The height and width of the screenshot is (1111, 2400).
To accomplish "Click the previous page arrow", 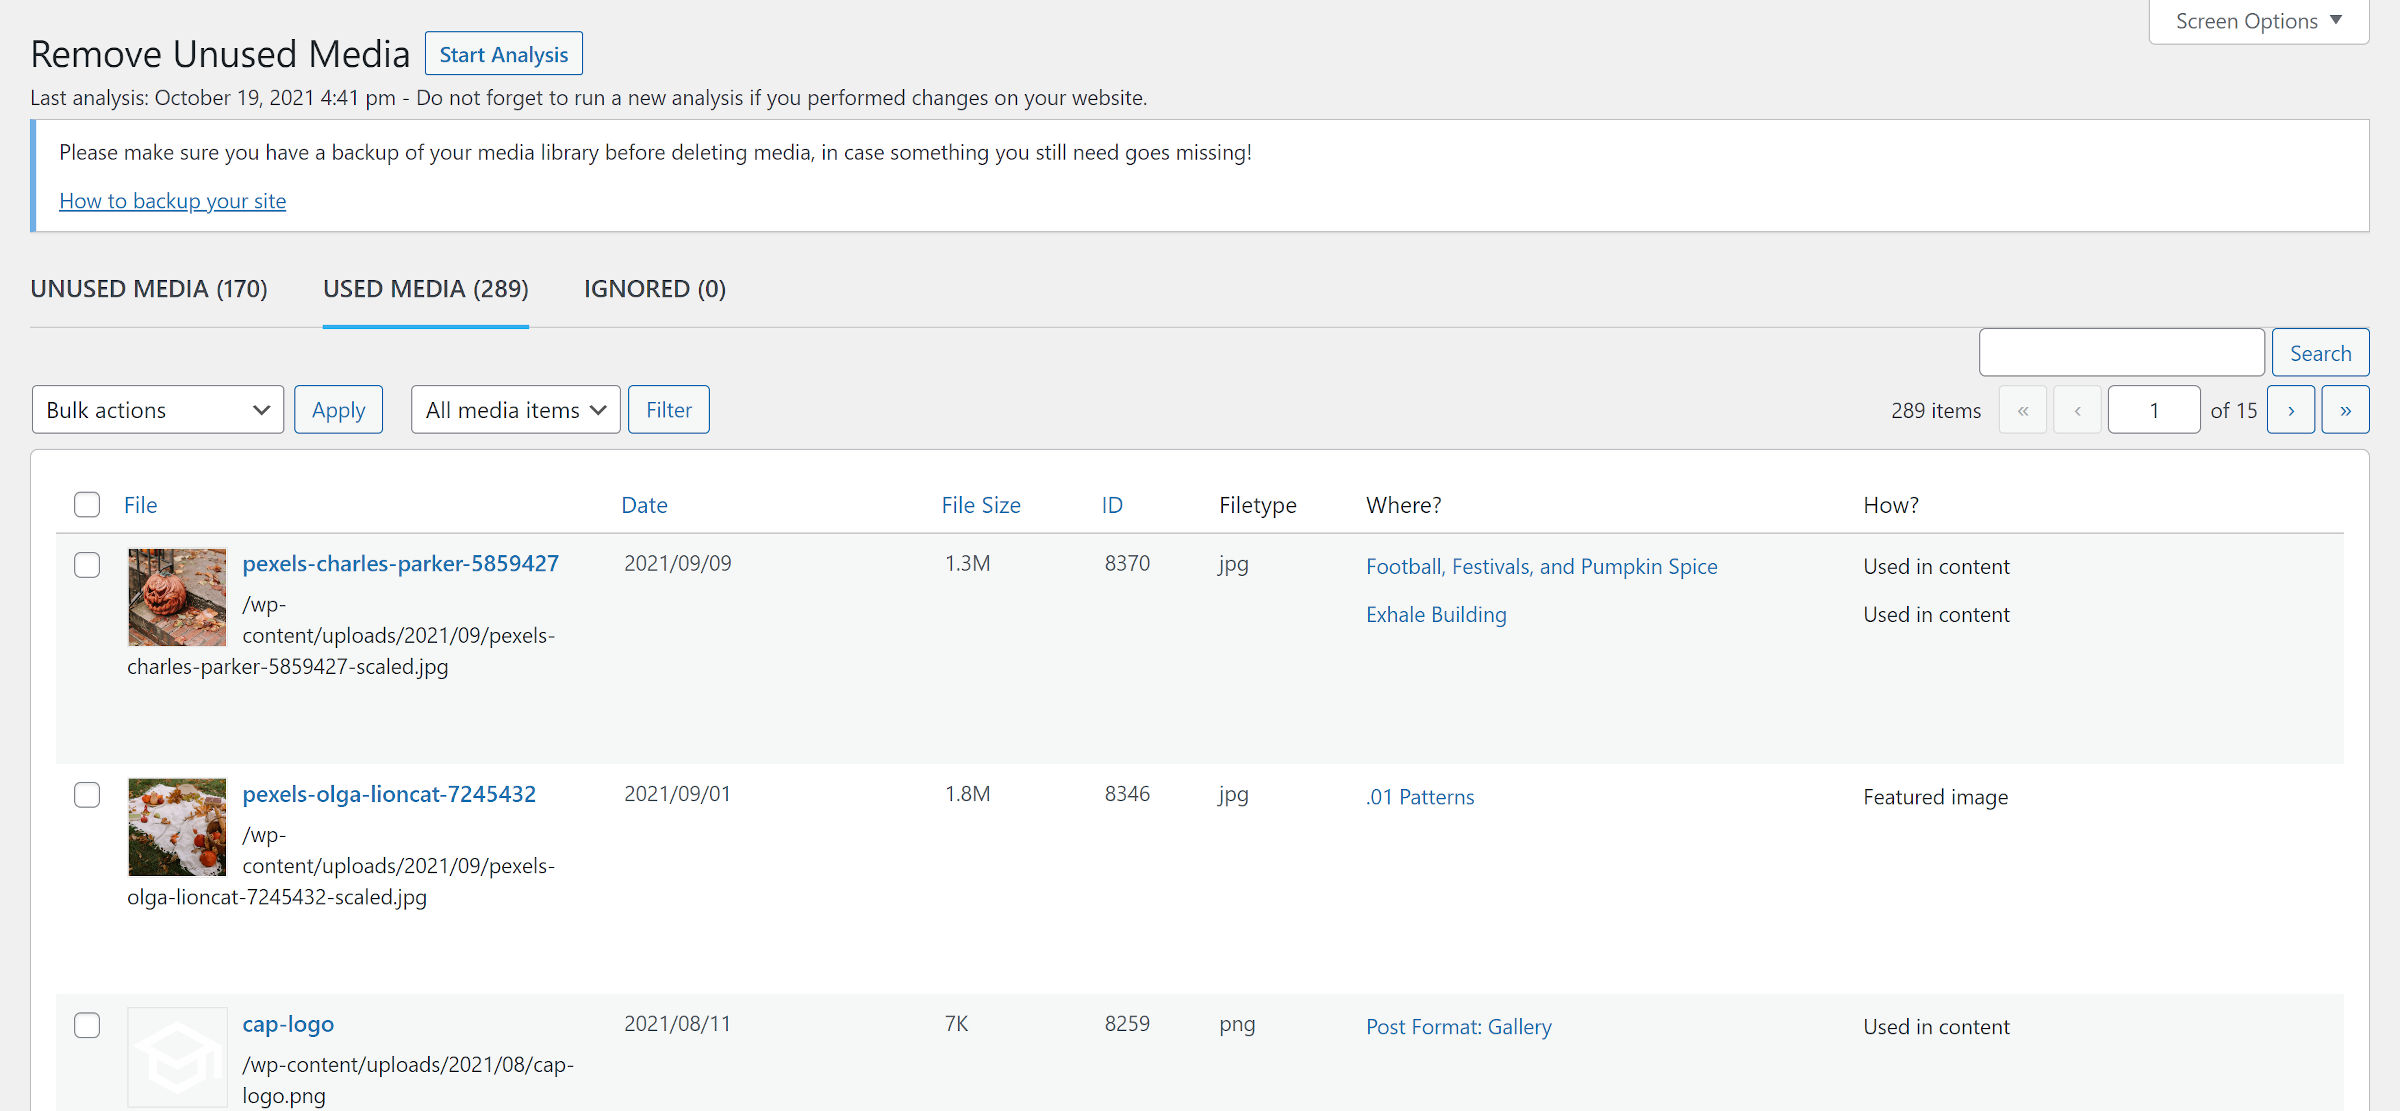I will click(x=2078, y=409).
